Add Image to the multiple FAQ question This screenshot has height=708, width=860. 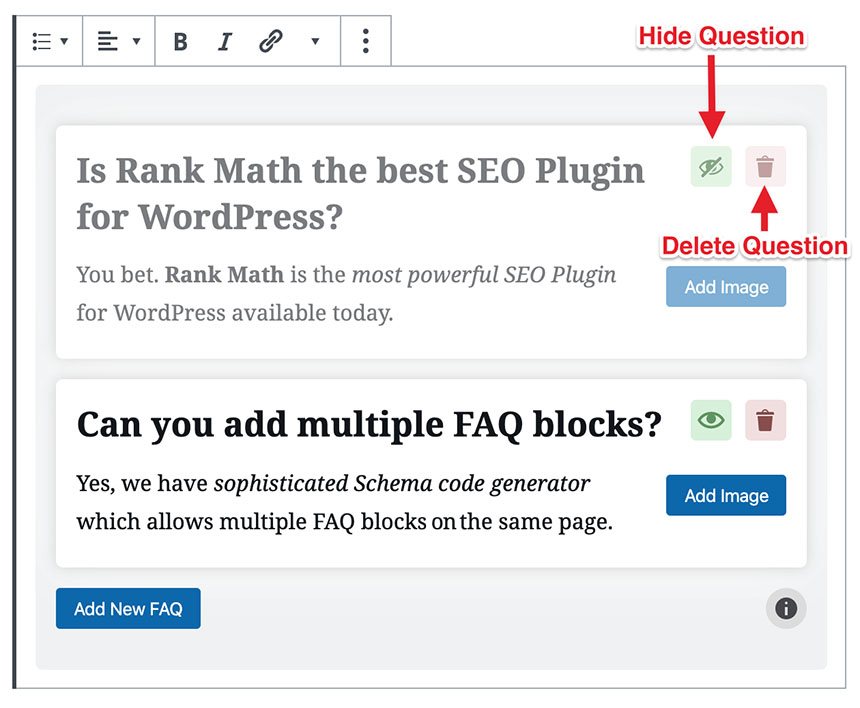coord(726,496)
